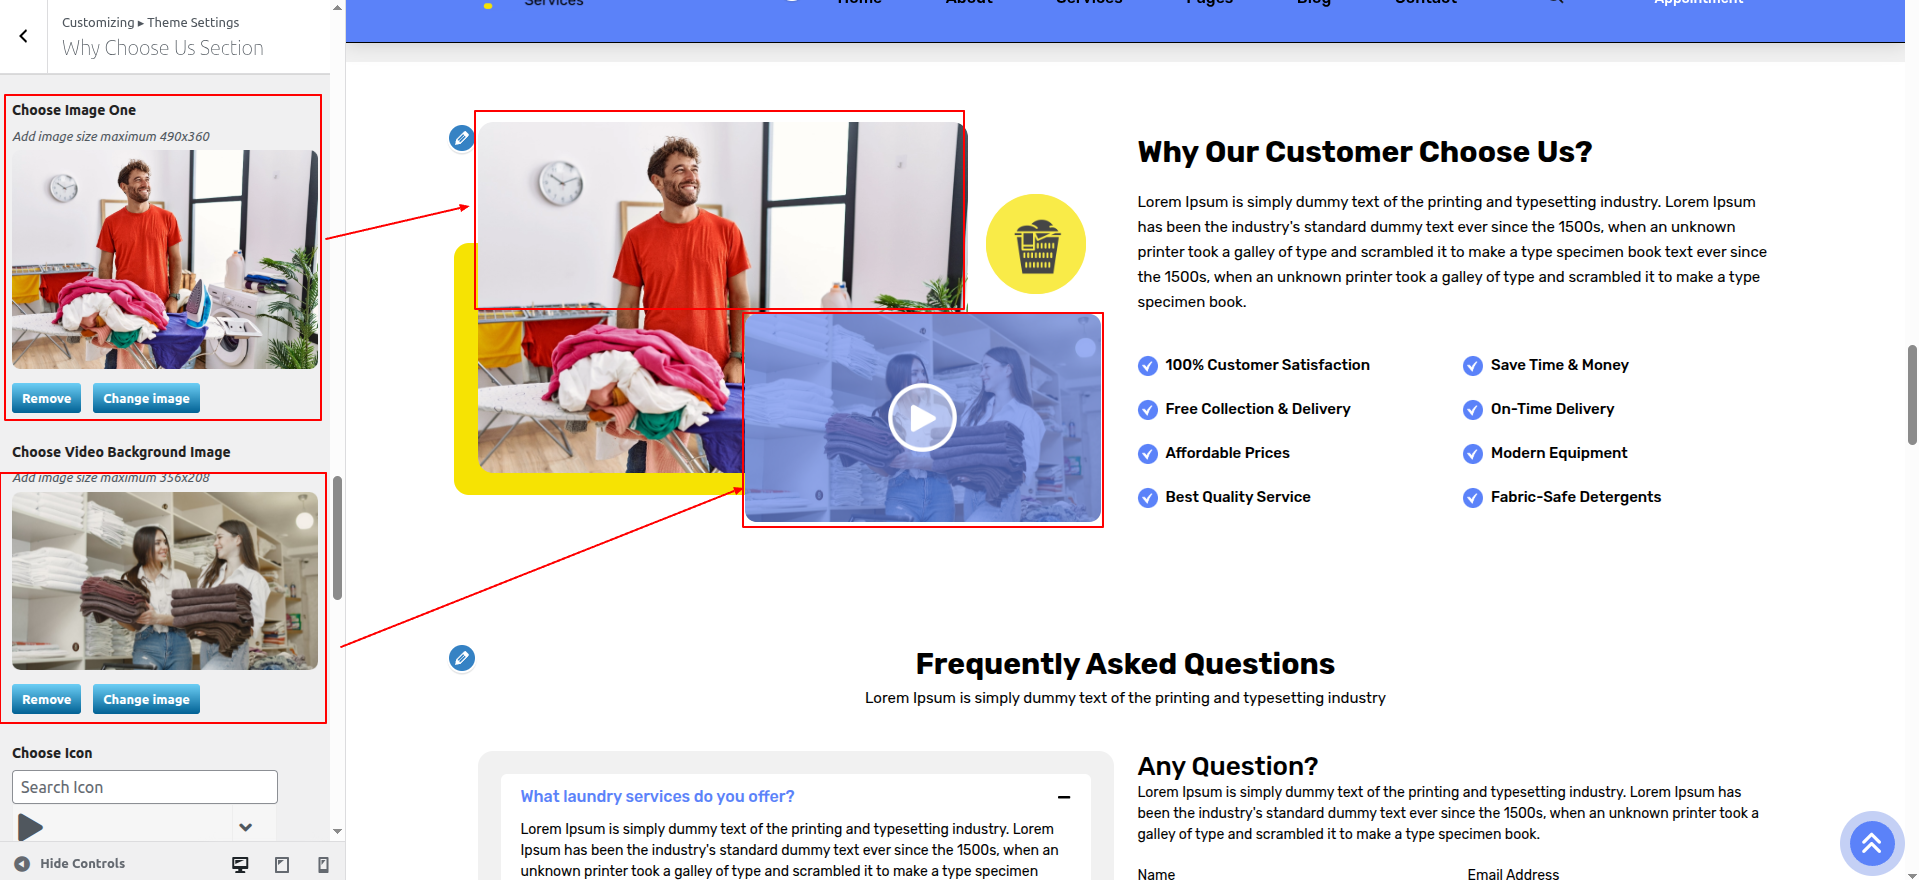Select the laundry man image thumbnail in sidebar
The width and height of the screenshot is (1919, 880).
(165, 260)
